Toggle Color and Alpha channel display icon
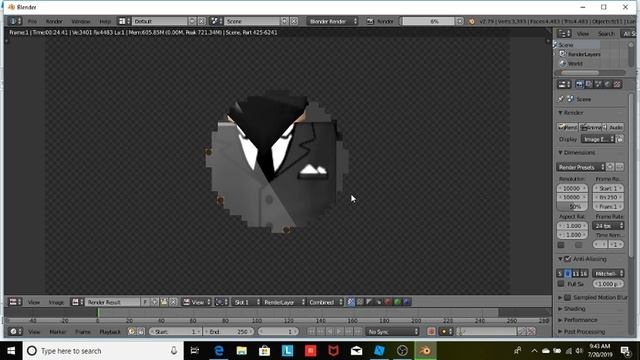 (351, 302)
